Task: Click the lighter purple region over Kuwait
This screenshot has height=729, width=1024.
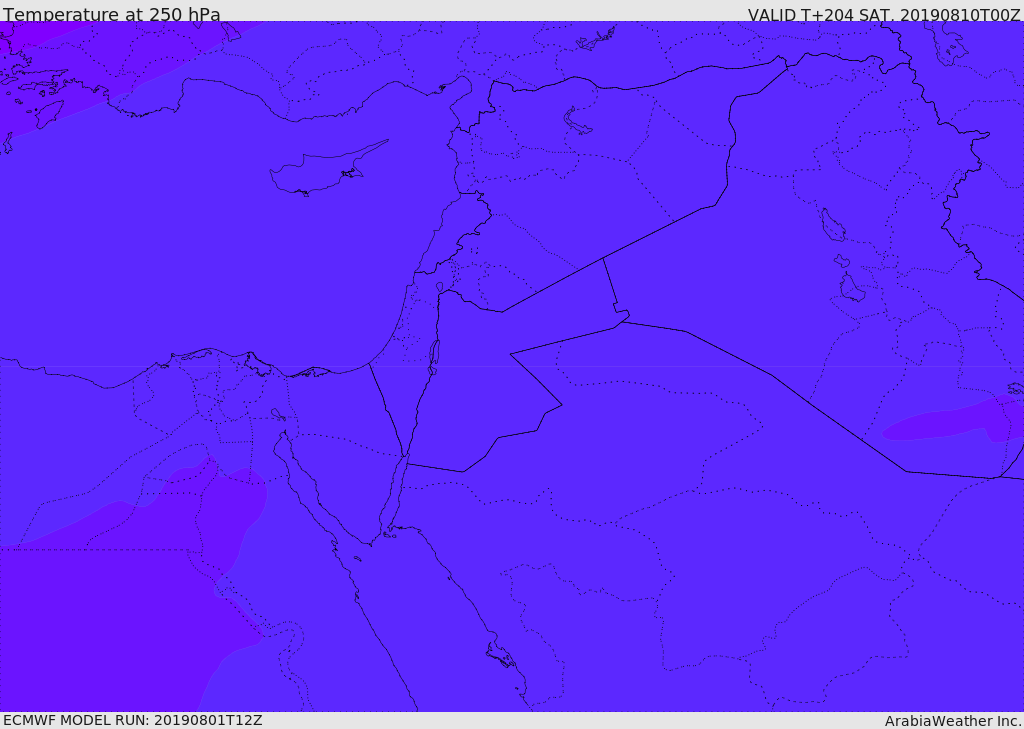Action: tap(955, 419)
